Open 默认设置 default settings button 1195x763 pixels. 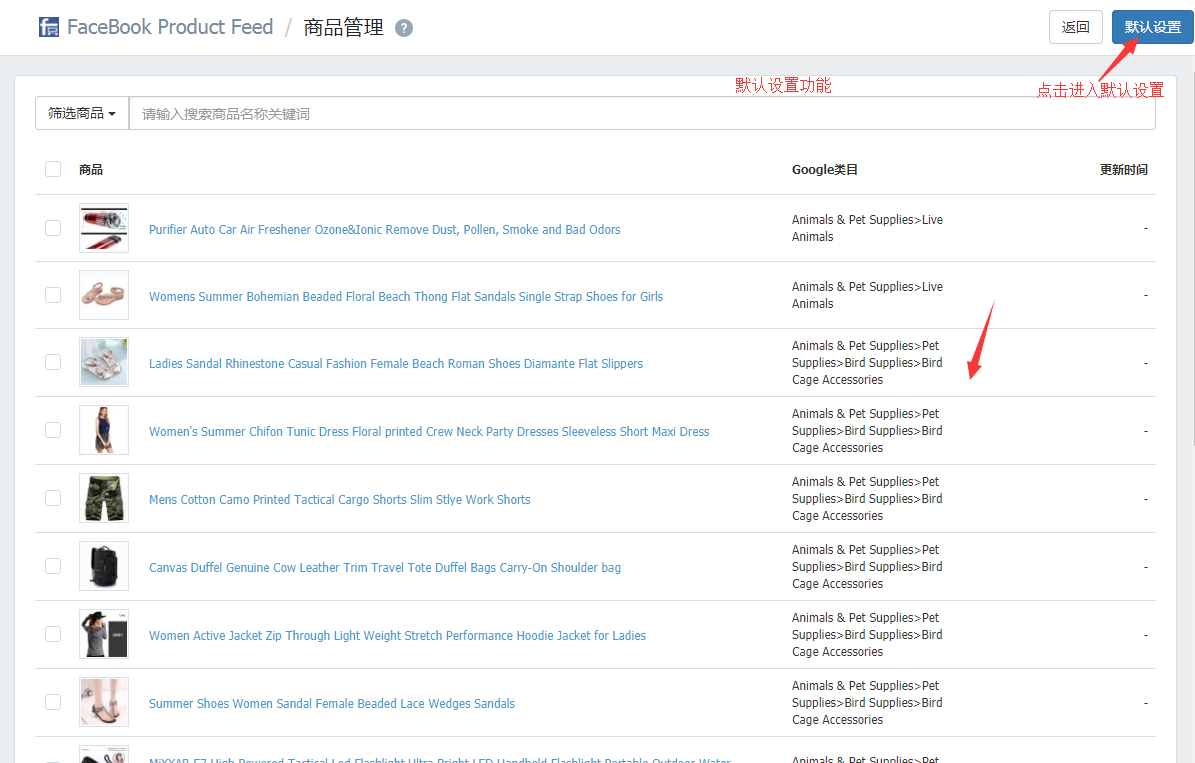(x=1152, y=27)
